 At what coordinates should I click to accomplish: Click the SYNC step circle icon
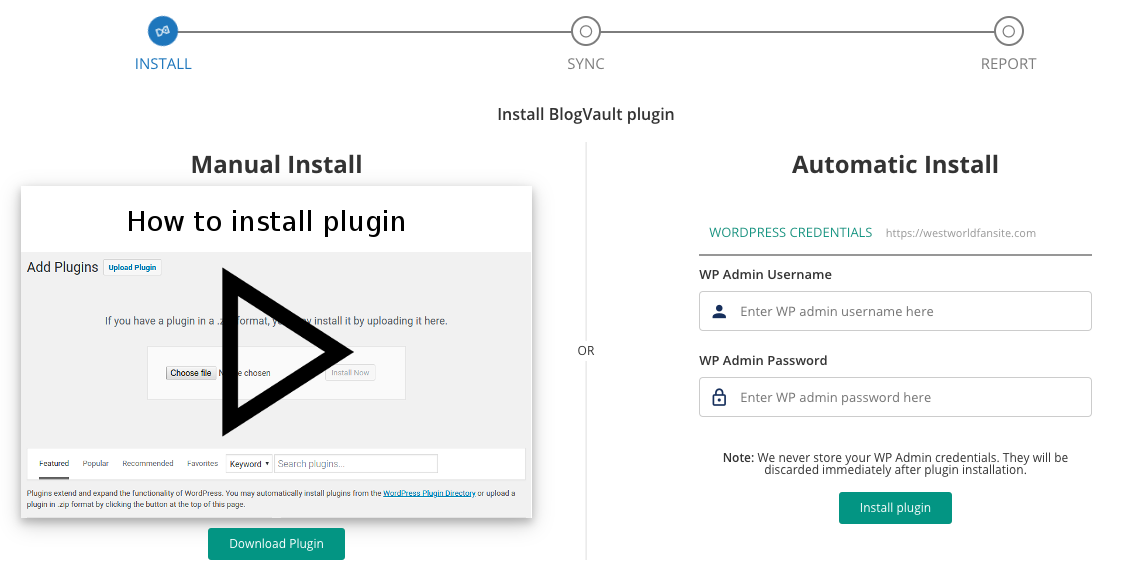[x=586, y=32]
